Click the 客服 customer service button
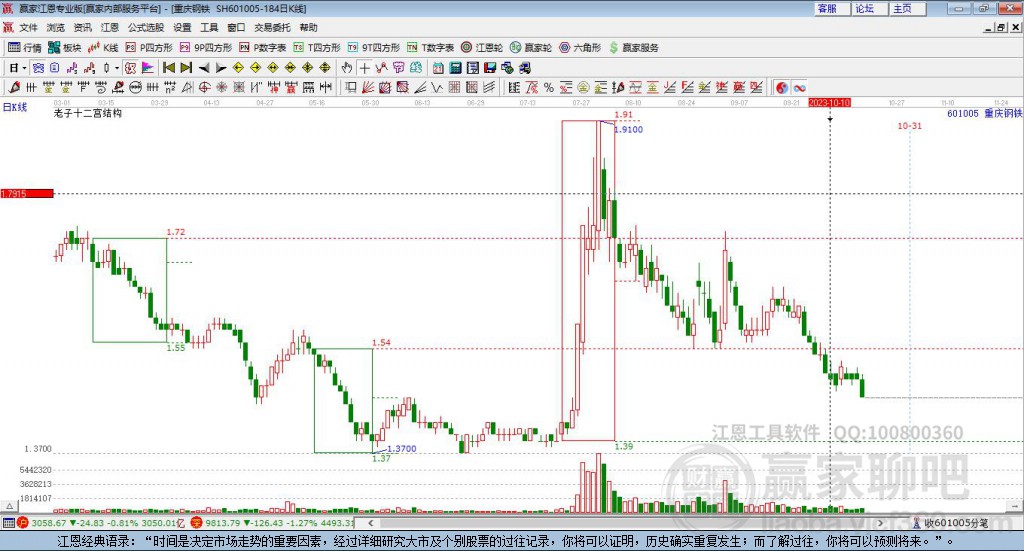The width and height of the screenshot is (1024, 551). [x=832, y=8]
